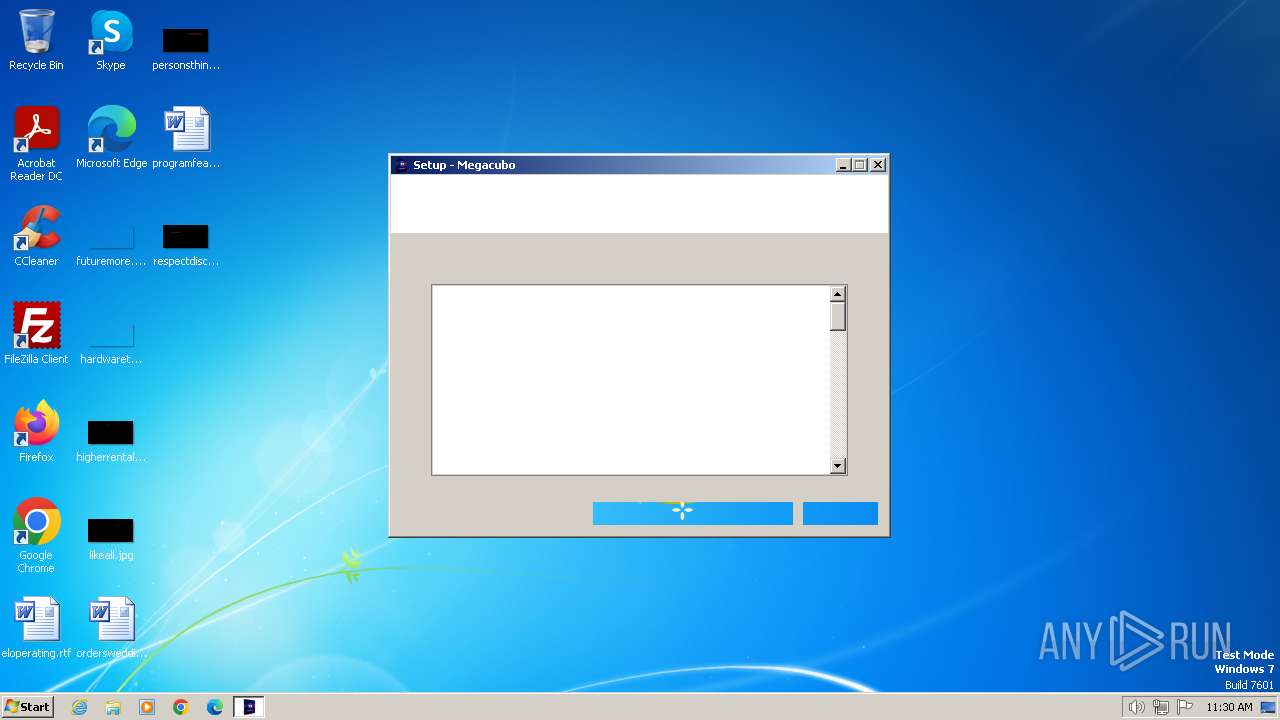Maximize the Setup - Megacubo window

pyautogui.click(x=860, y=165)
